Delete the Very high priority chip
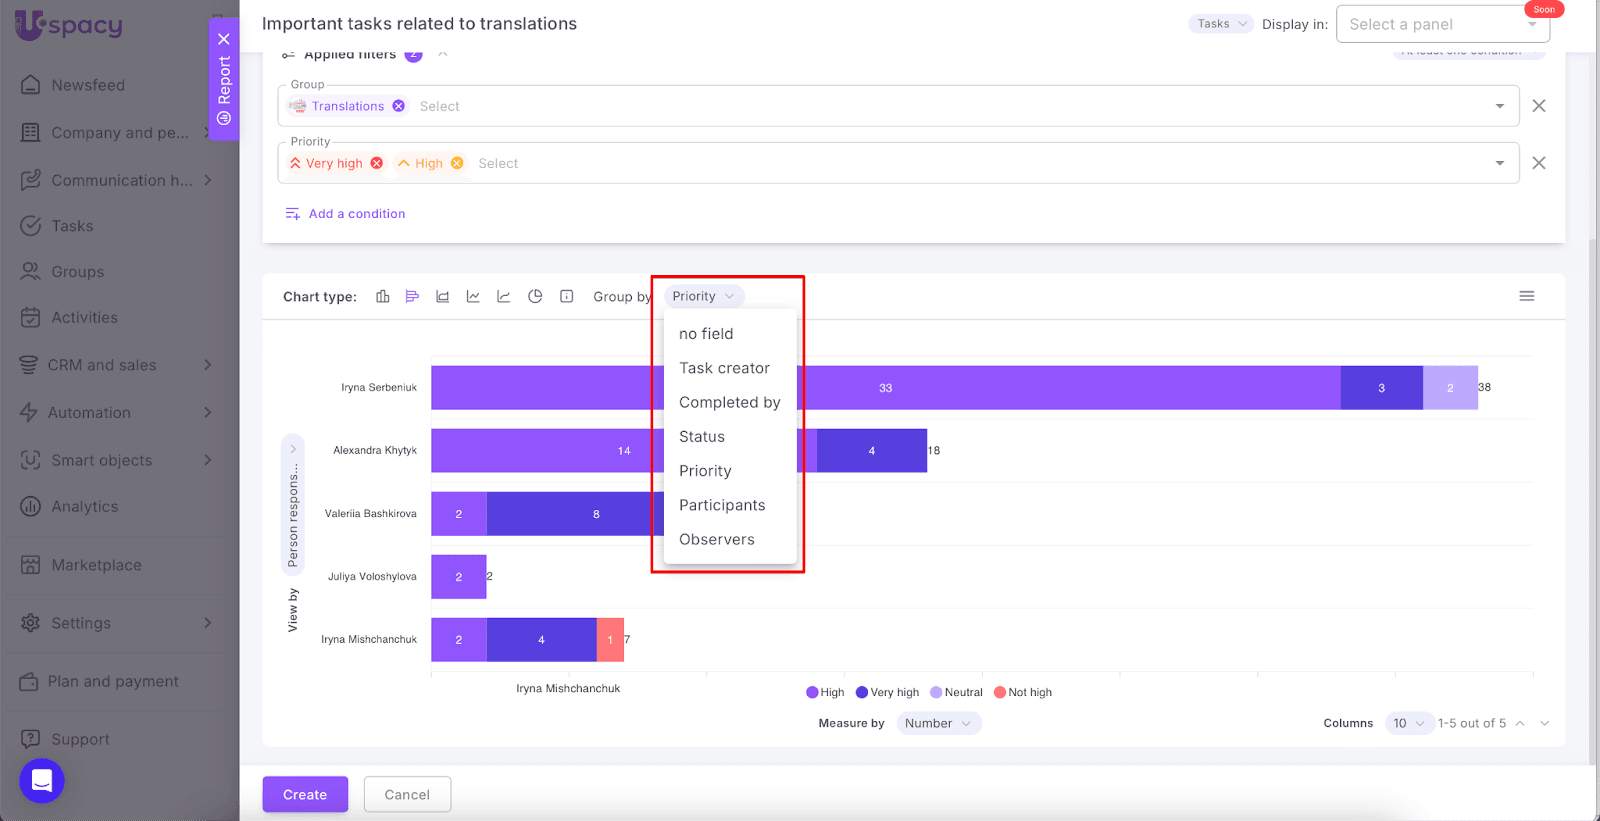The image size is (1600, 821). pos(377,163)
